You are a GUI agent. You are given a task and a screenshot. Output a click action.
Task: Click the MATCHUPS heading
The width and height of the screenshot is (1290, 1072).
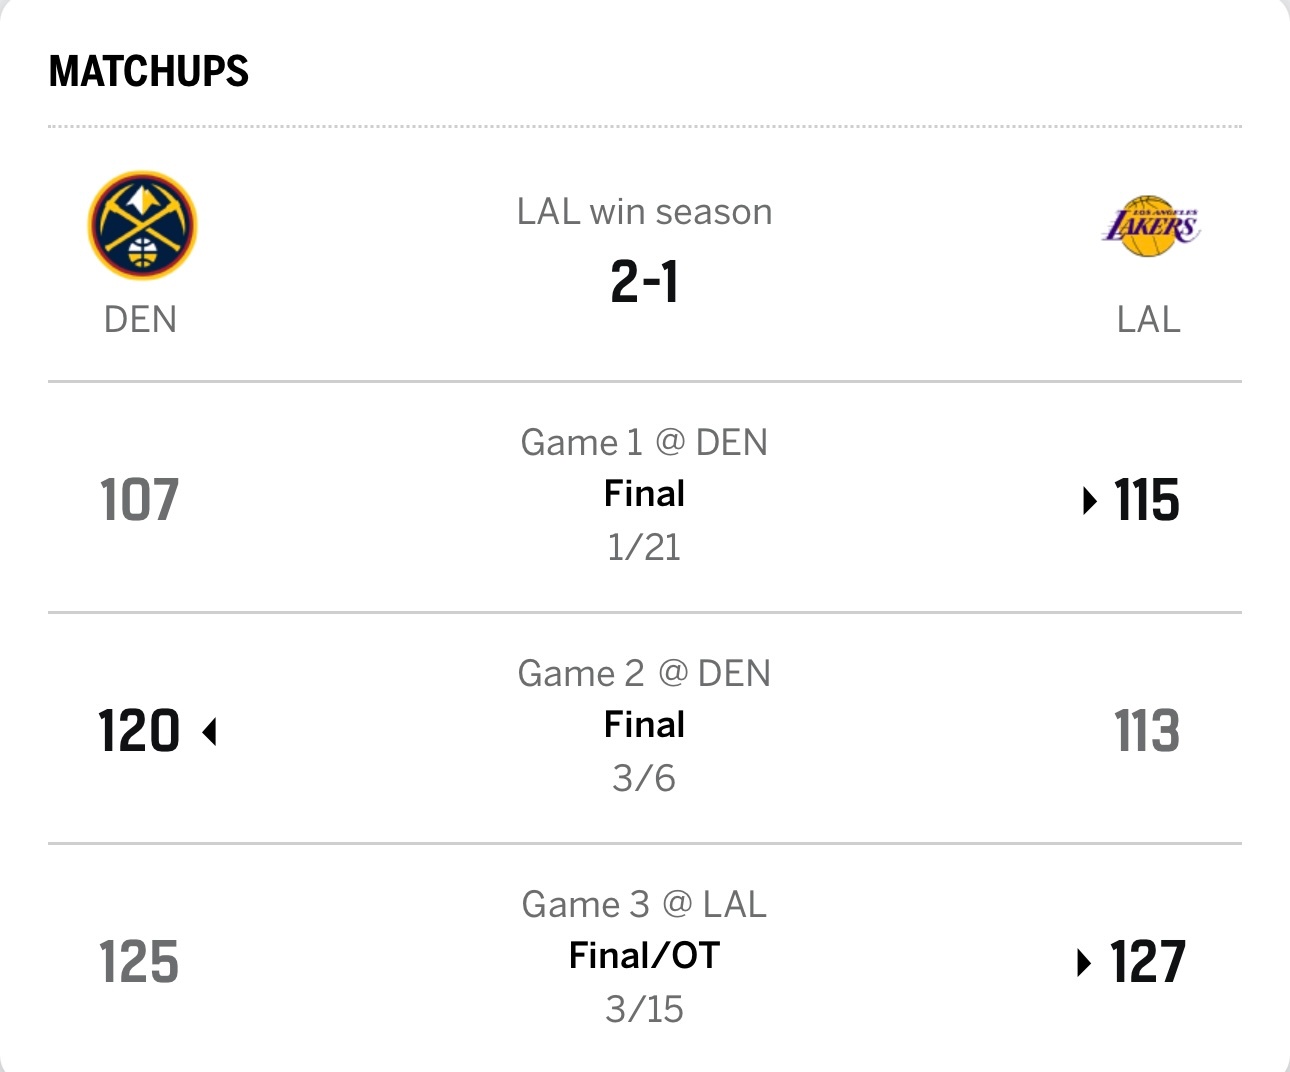[149, 71]
